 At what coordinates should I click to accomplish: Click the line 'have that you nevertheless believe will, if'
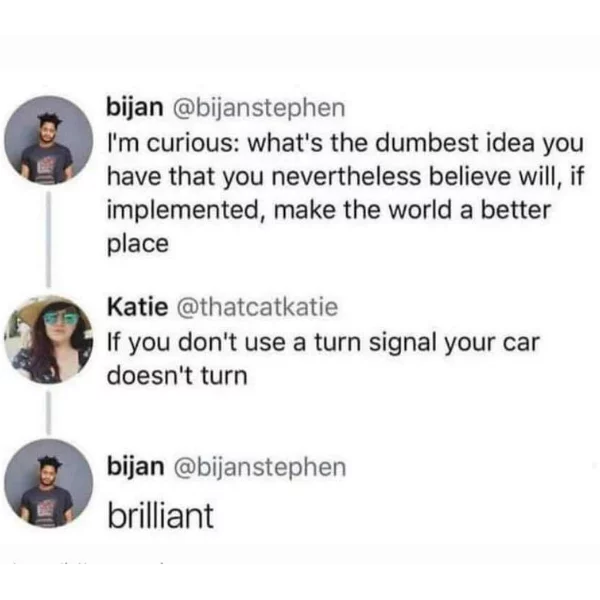pos(346,176)
